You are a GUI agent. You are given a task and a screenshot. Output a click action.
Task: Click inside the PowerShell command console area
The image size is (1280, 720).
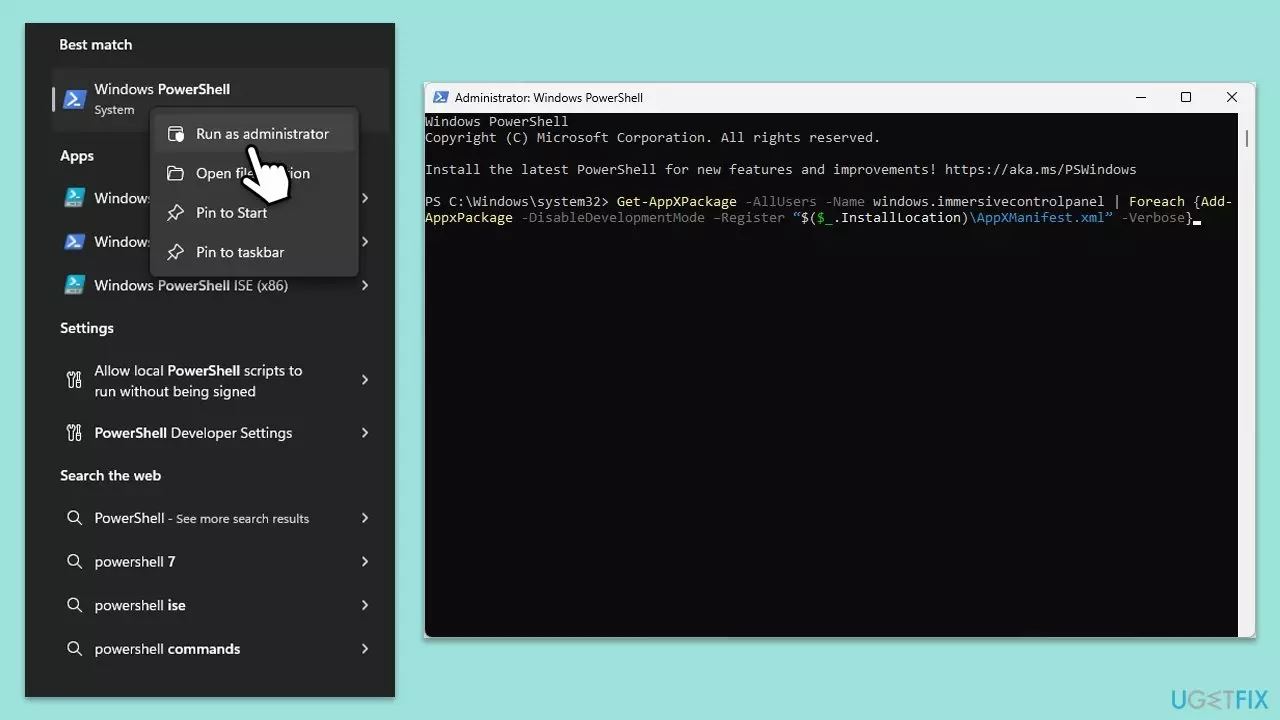pyautogui.click(x=830, y=420)
